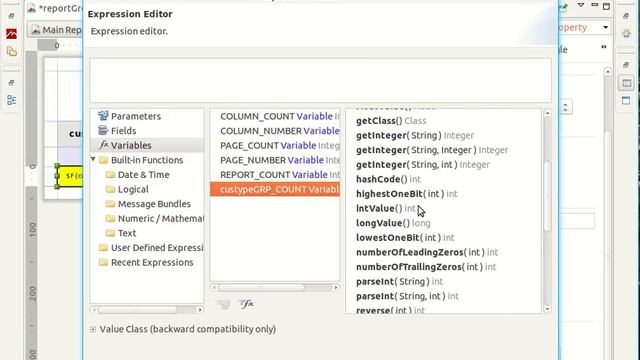Choose parseInt( String, int ) method
The image size is (640, 360).
coord(407,296)
